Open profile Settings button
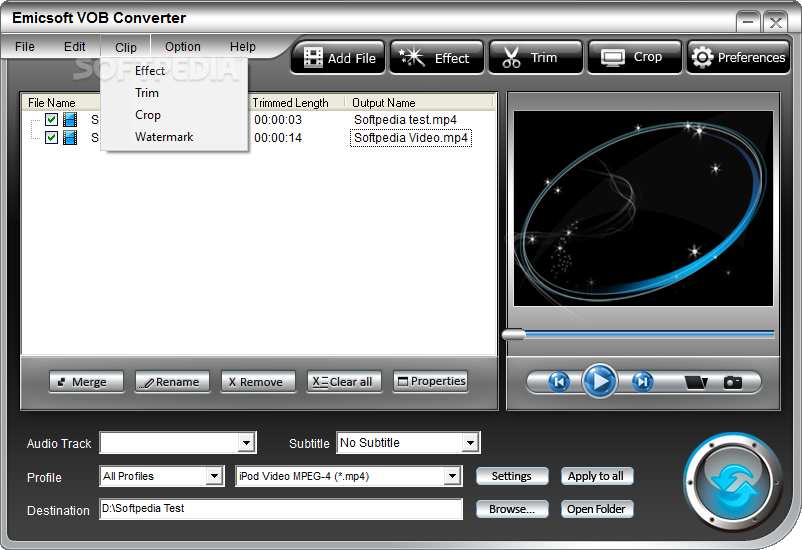Screen dimensions: 802x550 pyautogui.click(x=512, y=476)
